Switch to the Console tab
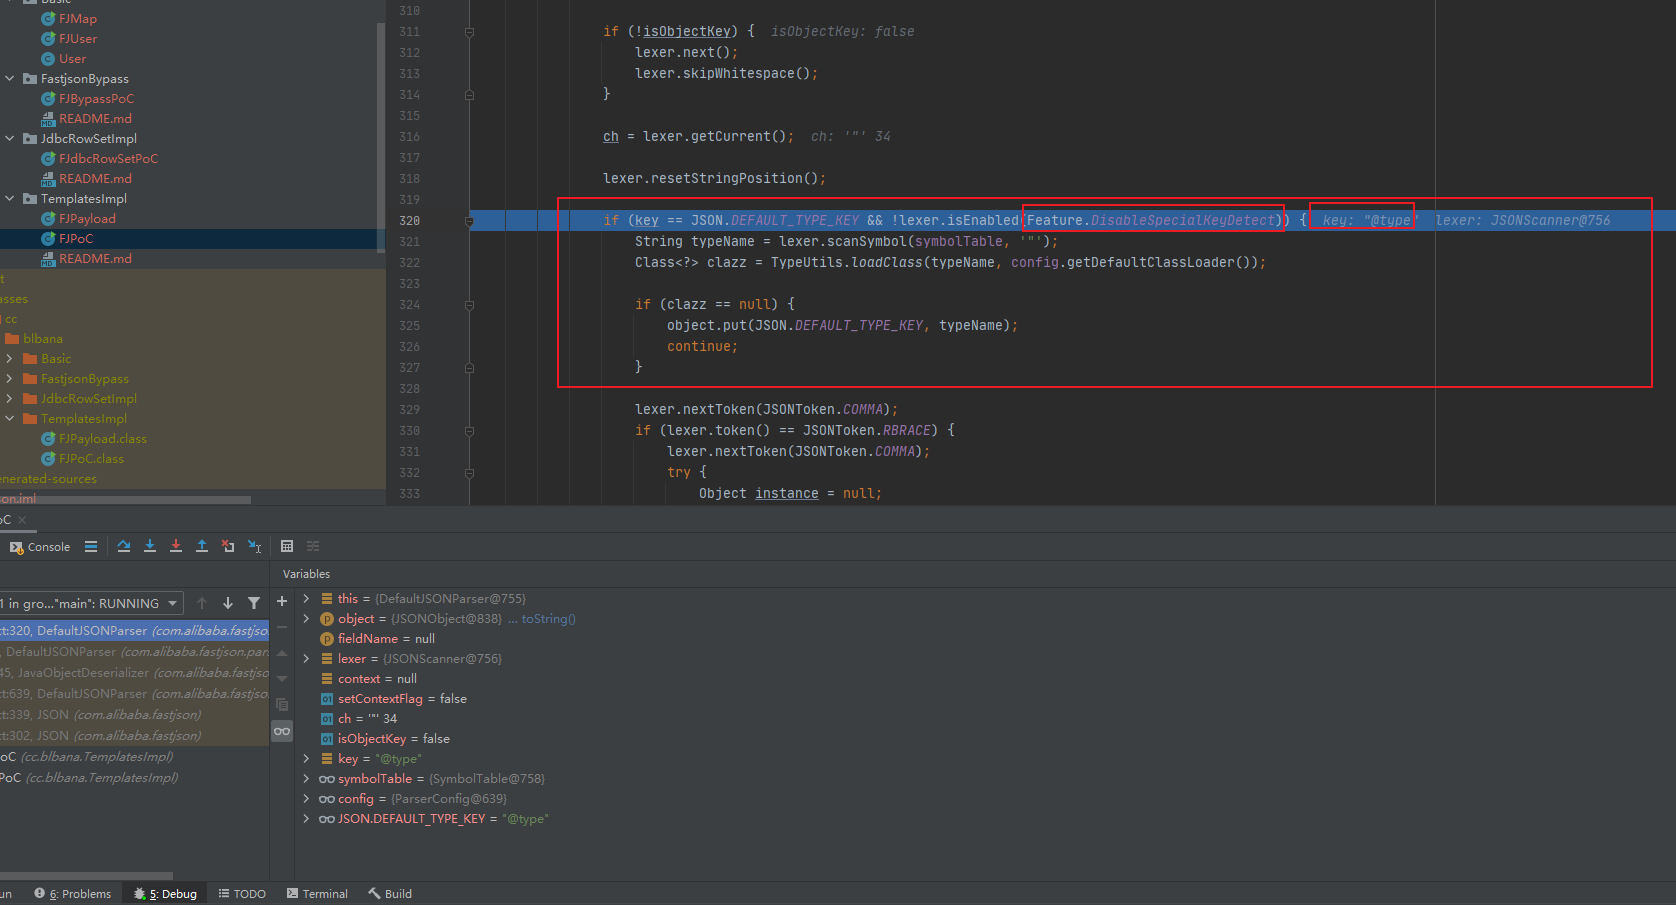Viewport: 1676px width, 905px height. pos(40,547)
